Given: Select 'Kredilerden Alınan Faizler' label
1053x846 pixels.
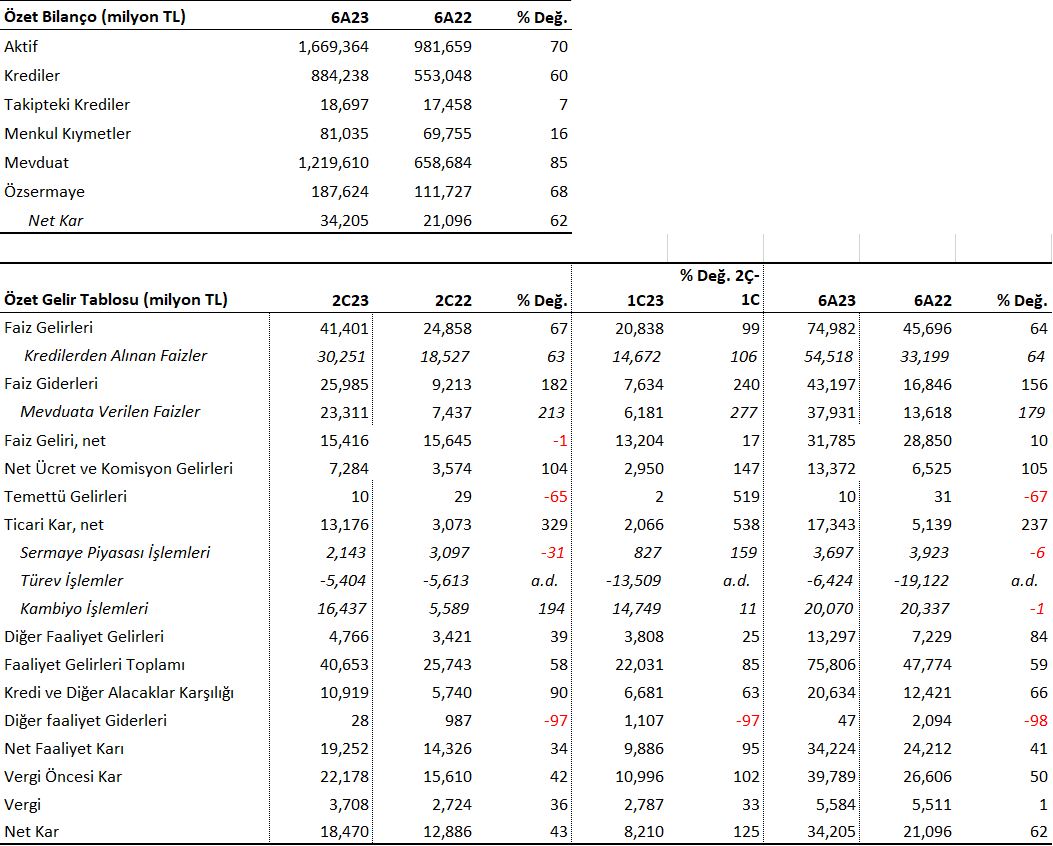Looking at the screenshot, I should [x=116, y=356].
